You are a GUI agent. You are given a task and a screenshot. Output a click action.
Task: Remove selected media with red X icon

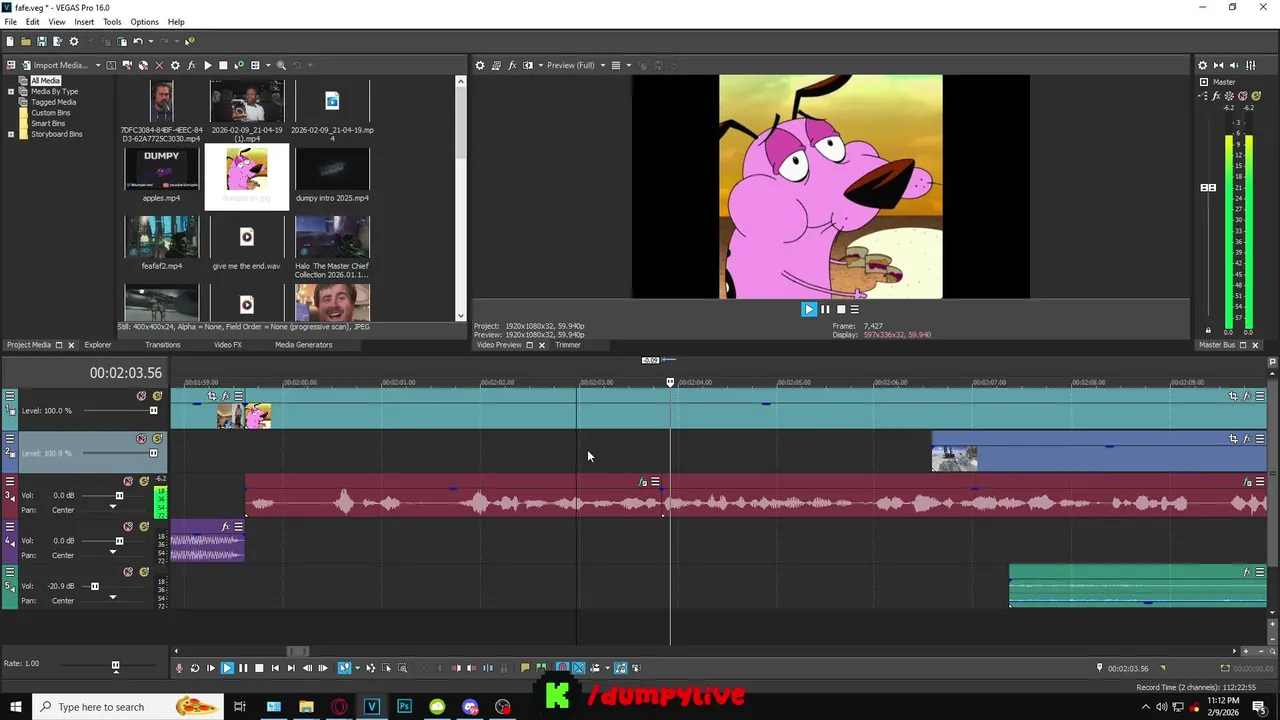[x=159, y=65]
